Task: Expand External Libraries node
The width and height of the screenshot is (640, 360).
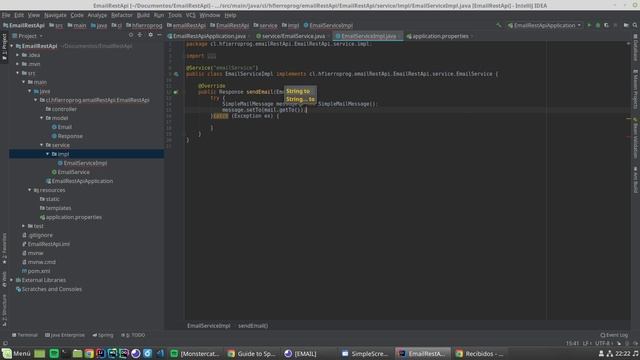Action: [x=12, y=280]
